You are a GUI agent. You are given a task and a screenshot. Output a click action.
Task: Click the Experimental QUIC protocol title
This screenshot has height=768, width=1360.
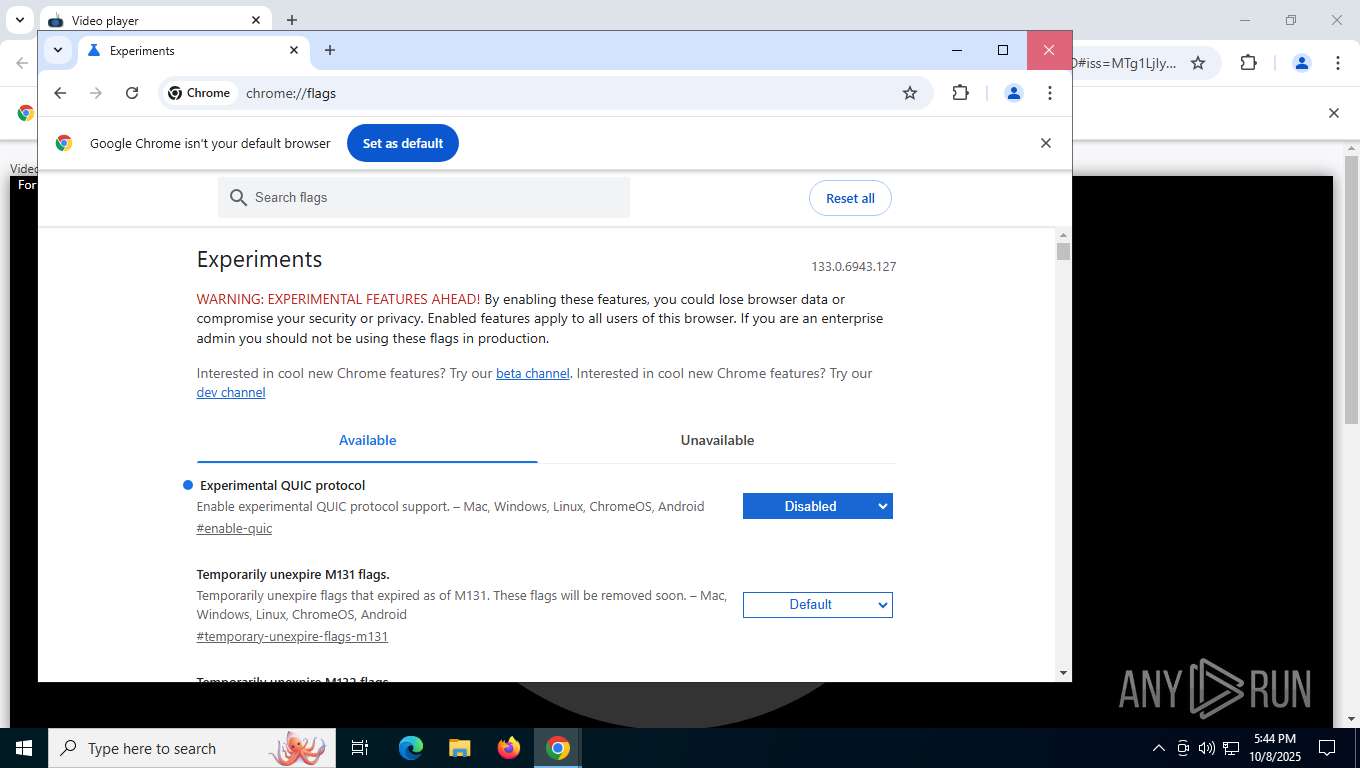pyautogui.click(x=282, y=485)
